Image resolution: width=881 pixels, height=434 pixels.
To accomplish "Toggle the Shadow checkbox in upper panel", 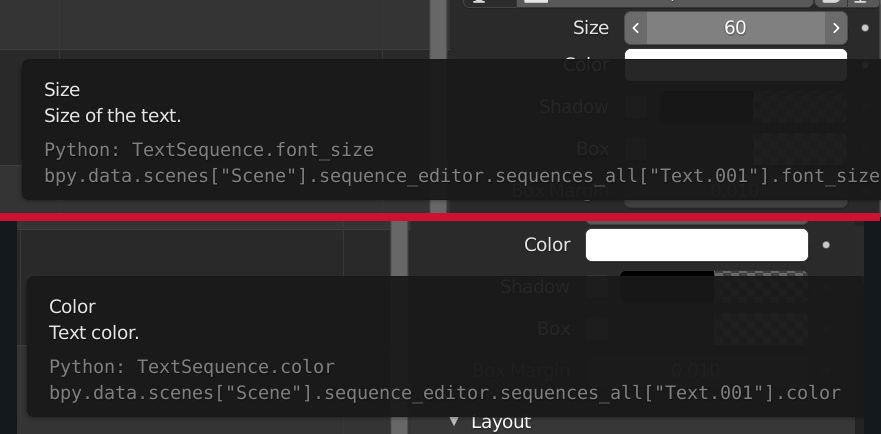I will 637,107.
